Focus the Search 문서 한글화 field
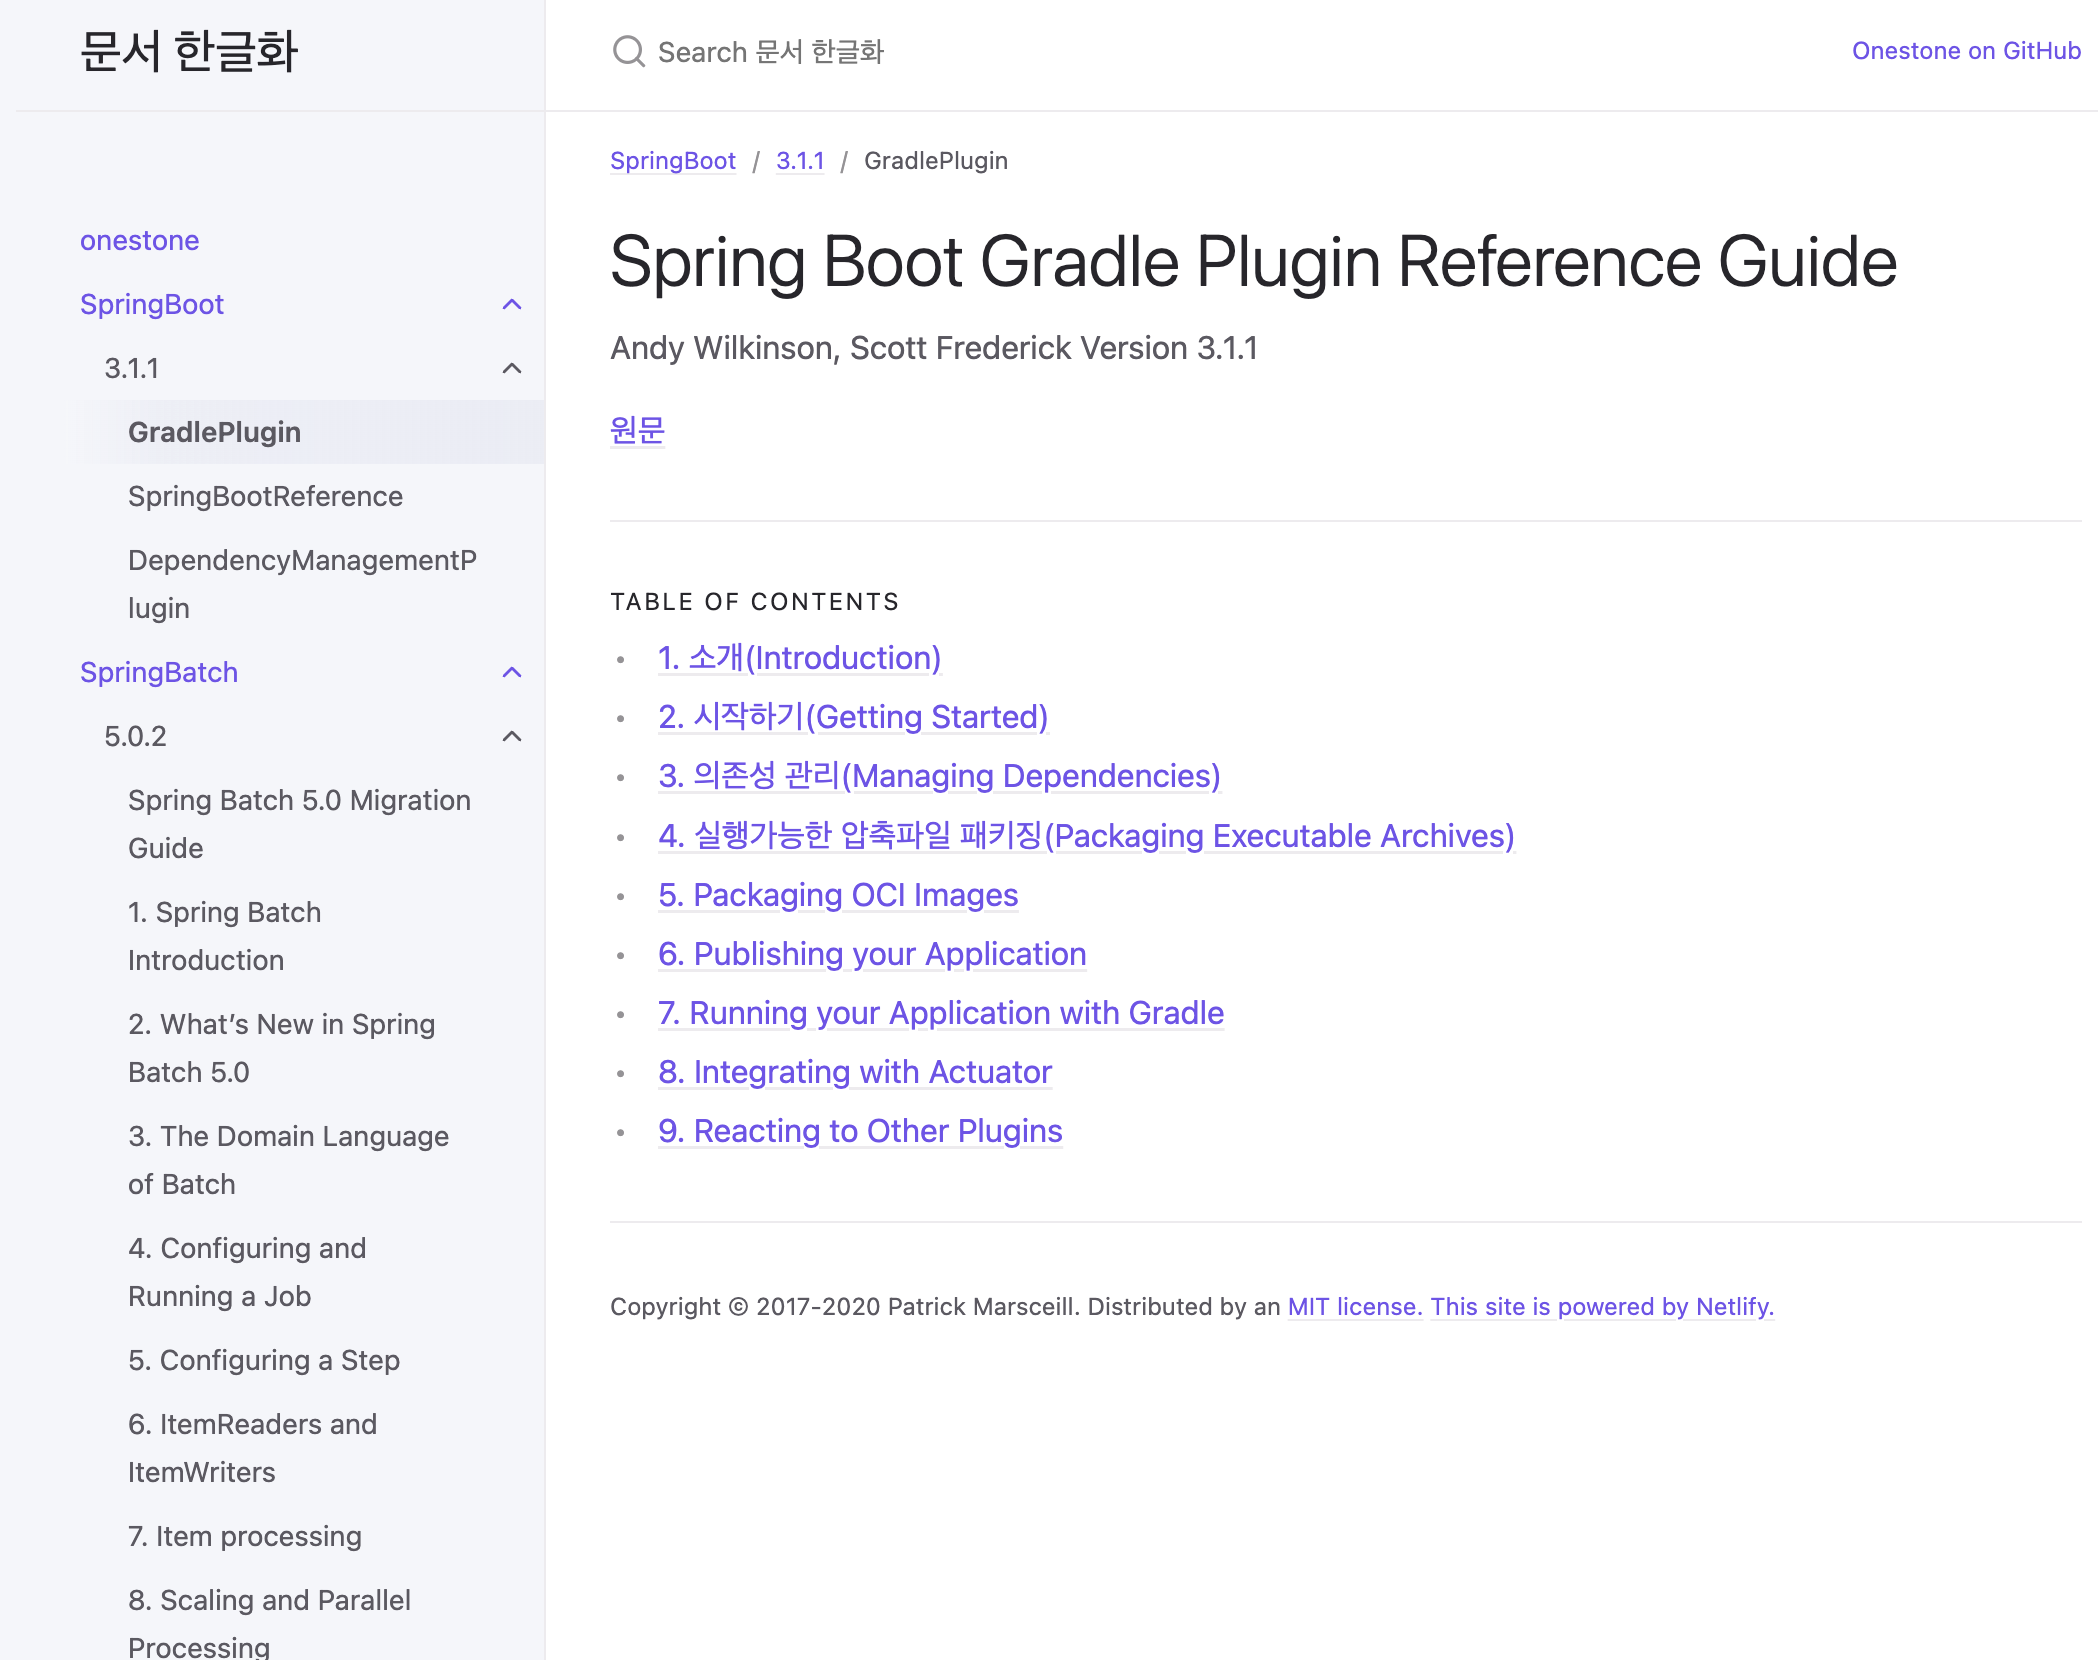The image size is (2098, 1660). tap(770, 52)
